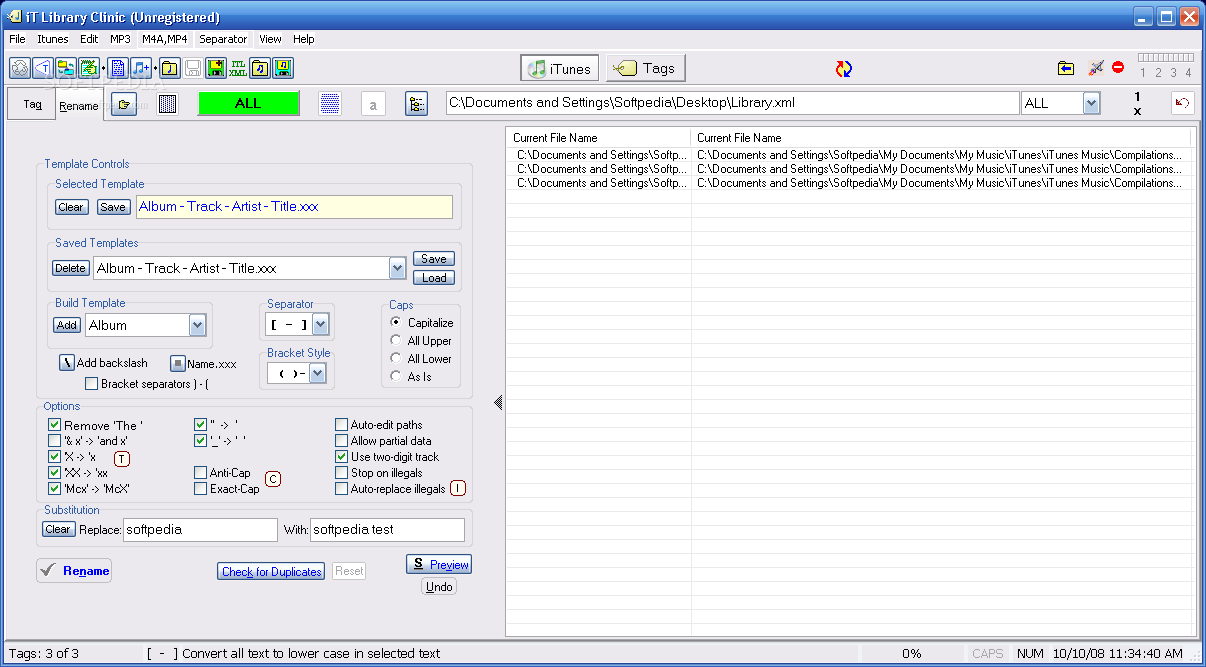Click the red stop circle icon
Viewport: 1206px width, 667px height.
pos(1118,68)
